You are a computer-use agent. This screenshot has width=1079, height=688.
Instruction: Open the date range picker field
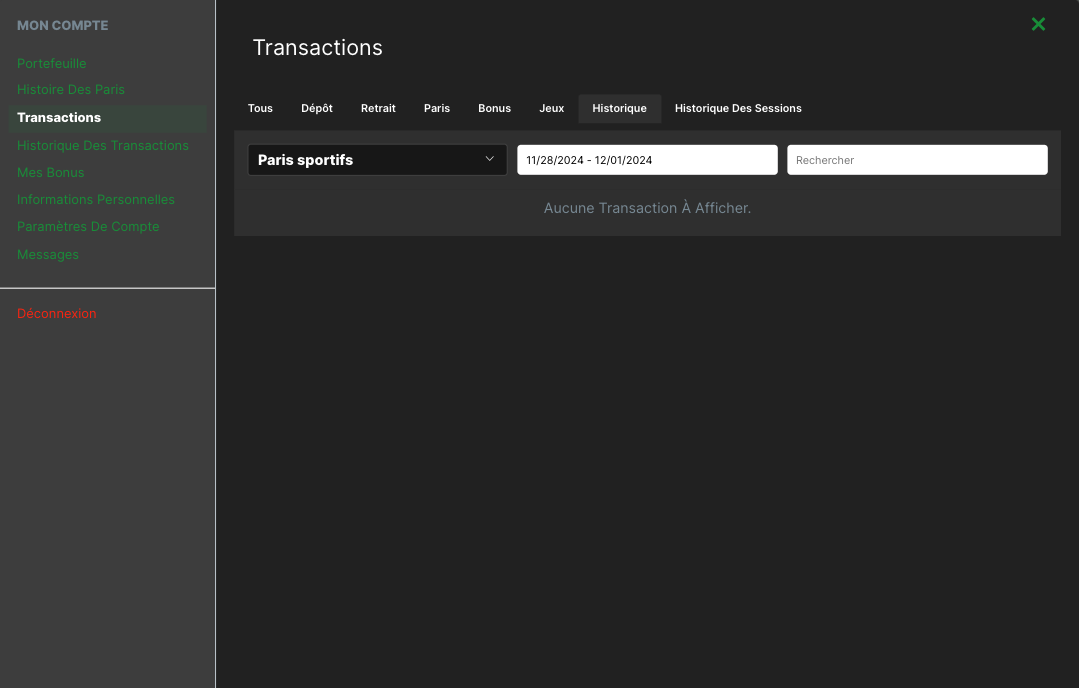tap(646, 160)
